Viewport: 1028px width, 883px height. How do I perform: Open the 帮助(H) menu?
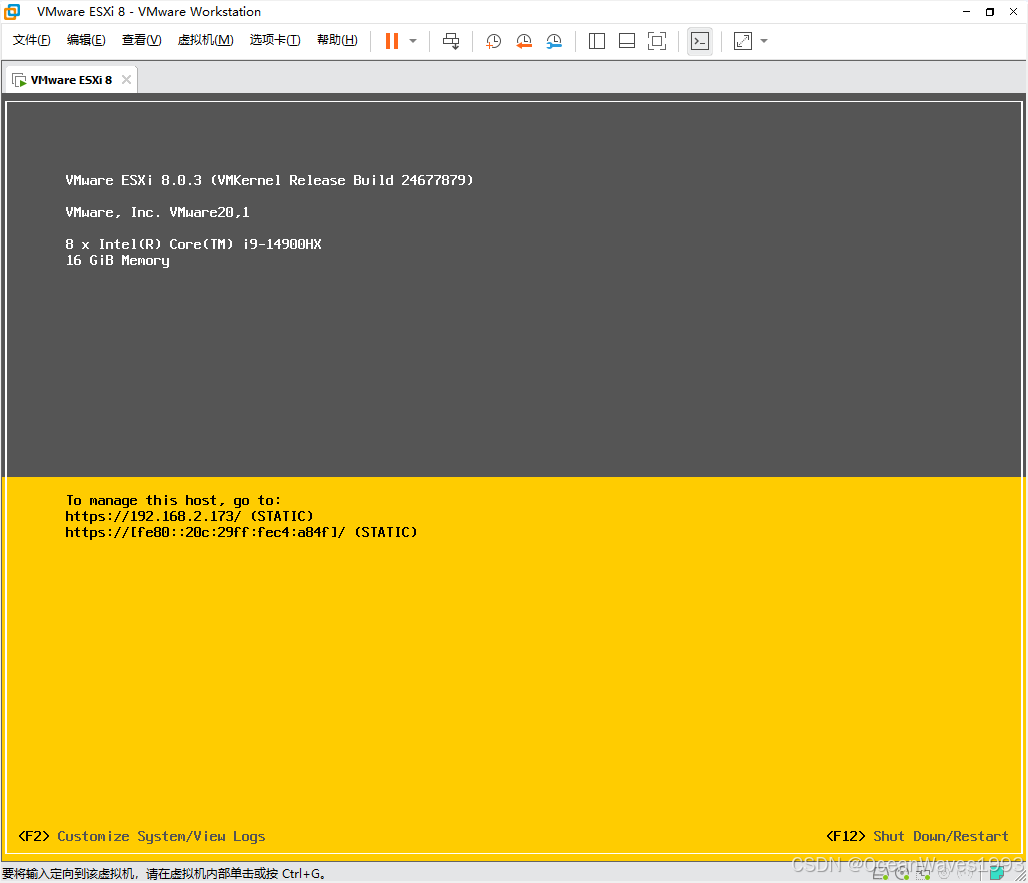pyautogui.click(x=337, y=40)
